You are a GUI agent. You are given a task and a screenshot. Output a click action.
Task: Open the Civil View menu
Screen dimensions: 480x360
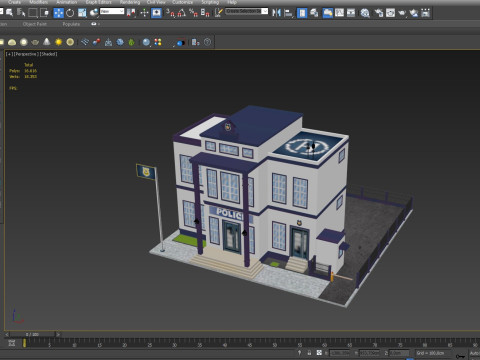click(x=156, y=2)
